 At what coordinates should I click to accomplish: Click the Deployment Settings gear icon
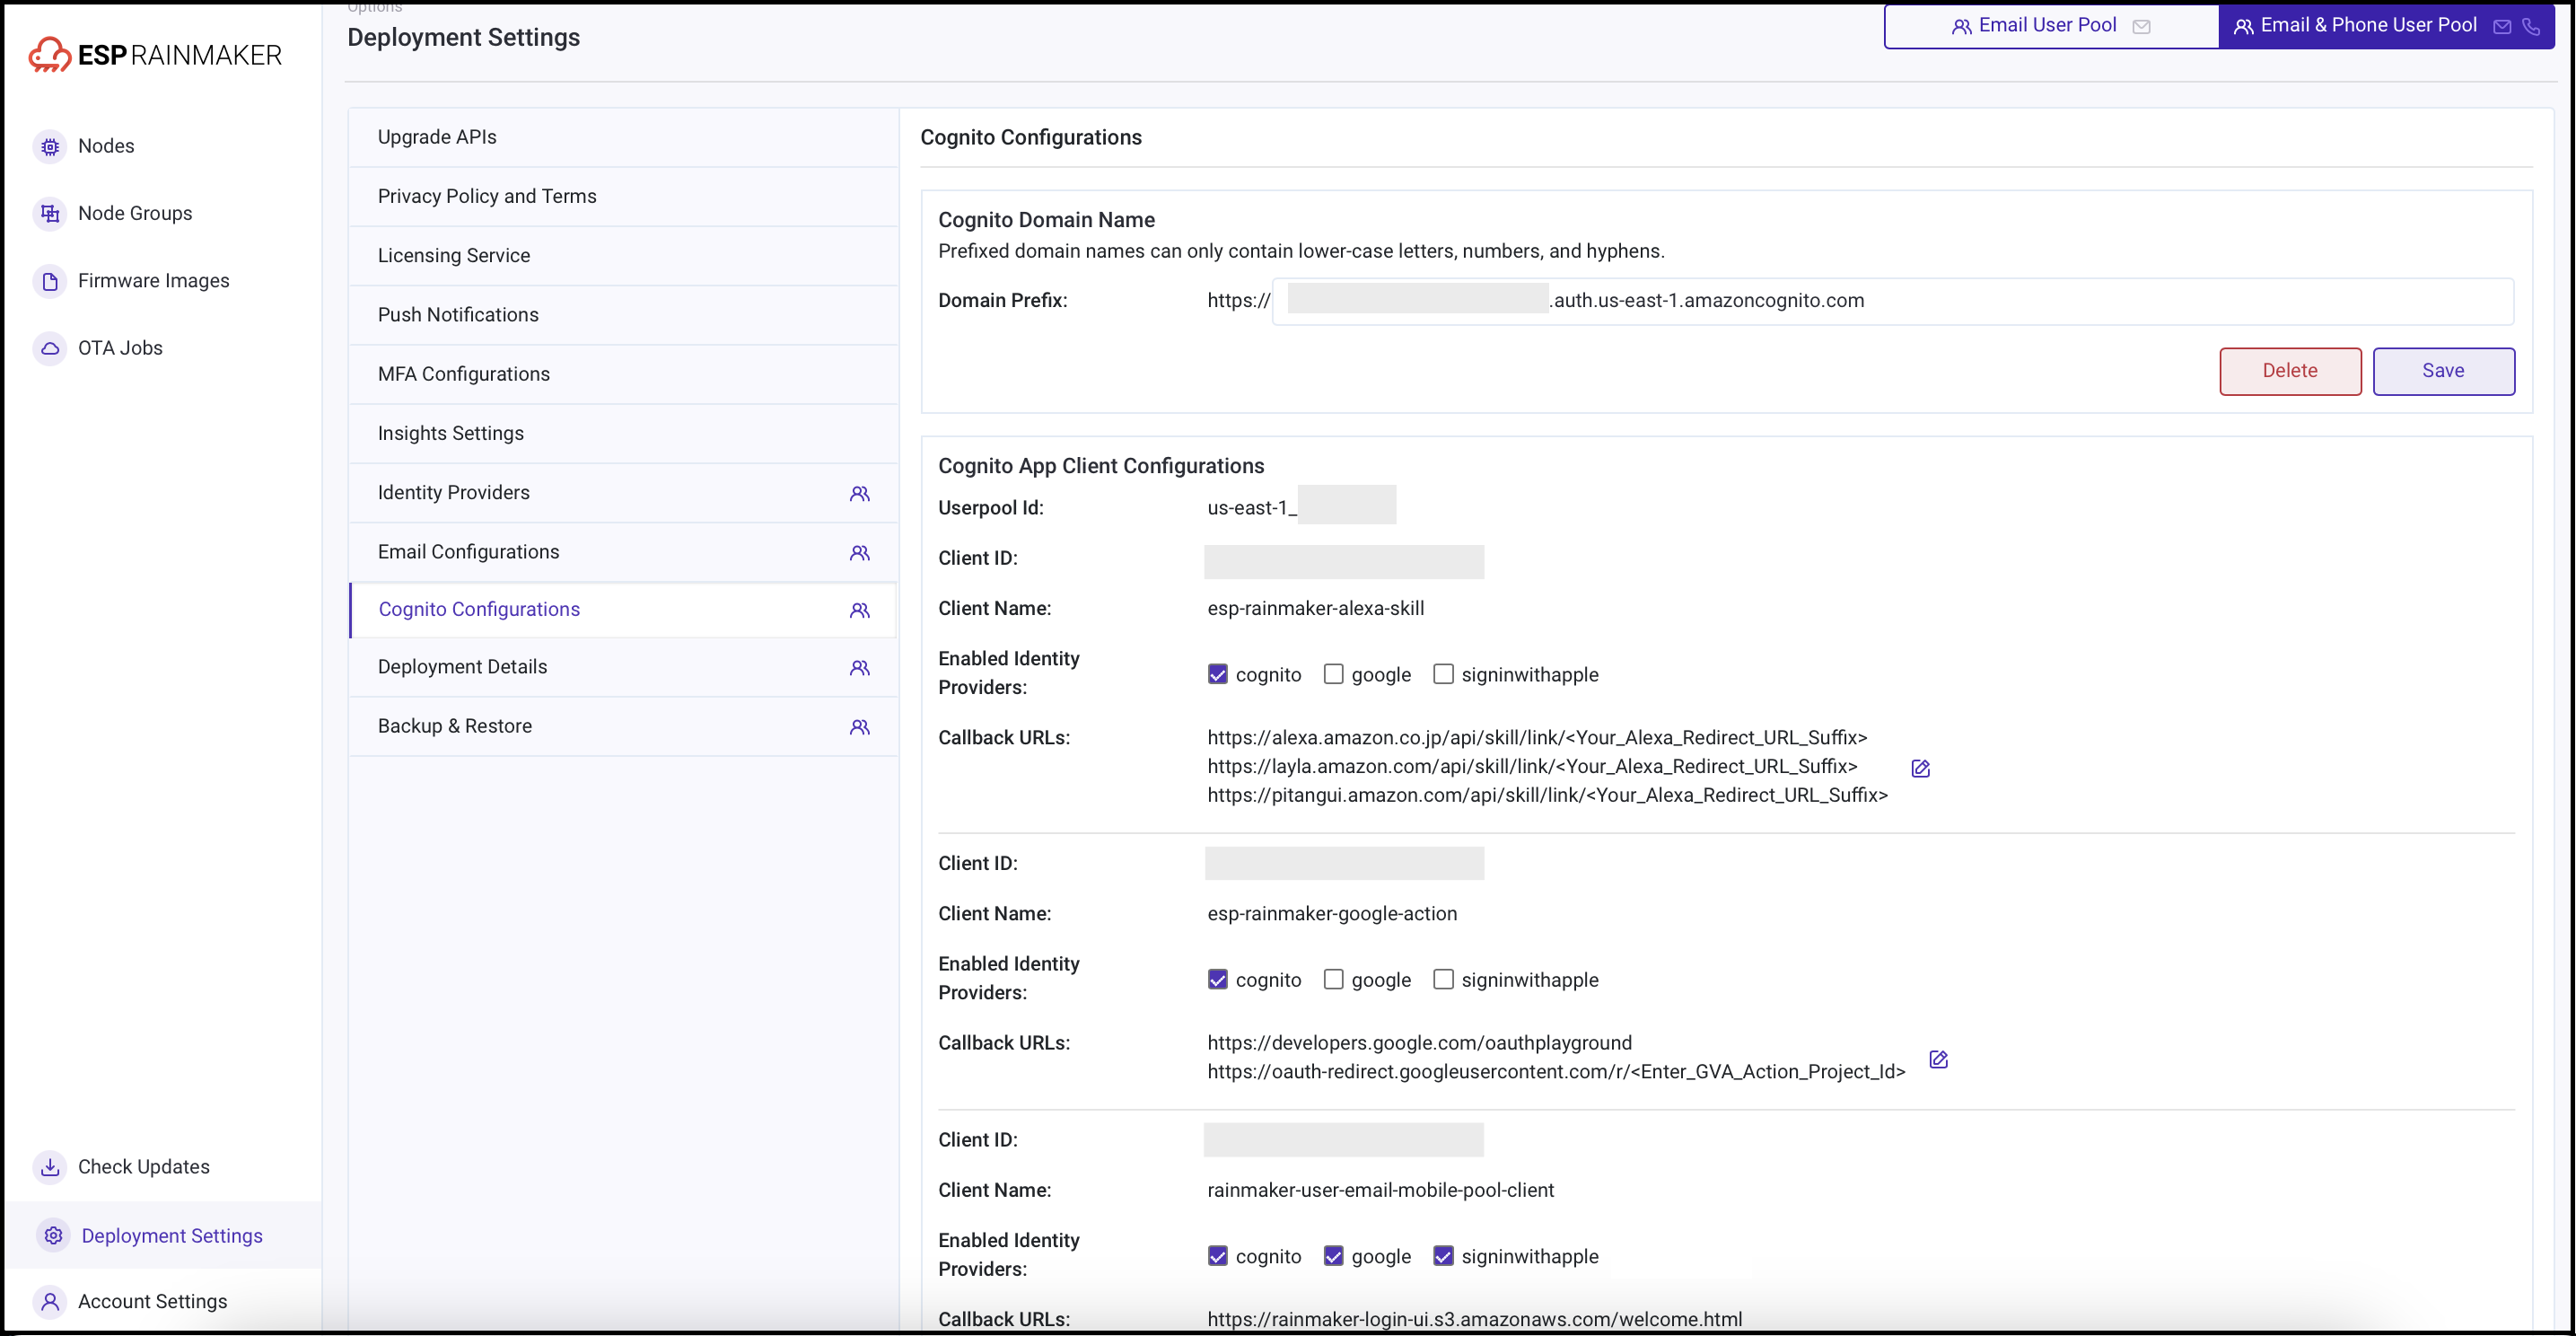tap(54, 1236)
